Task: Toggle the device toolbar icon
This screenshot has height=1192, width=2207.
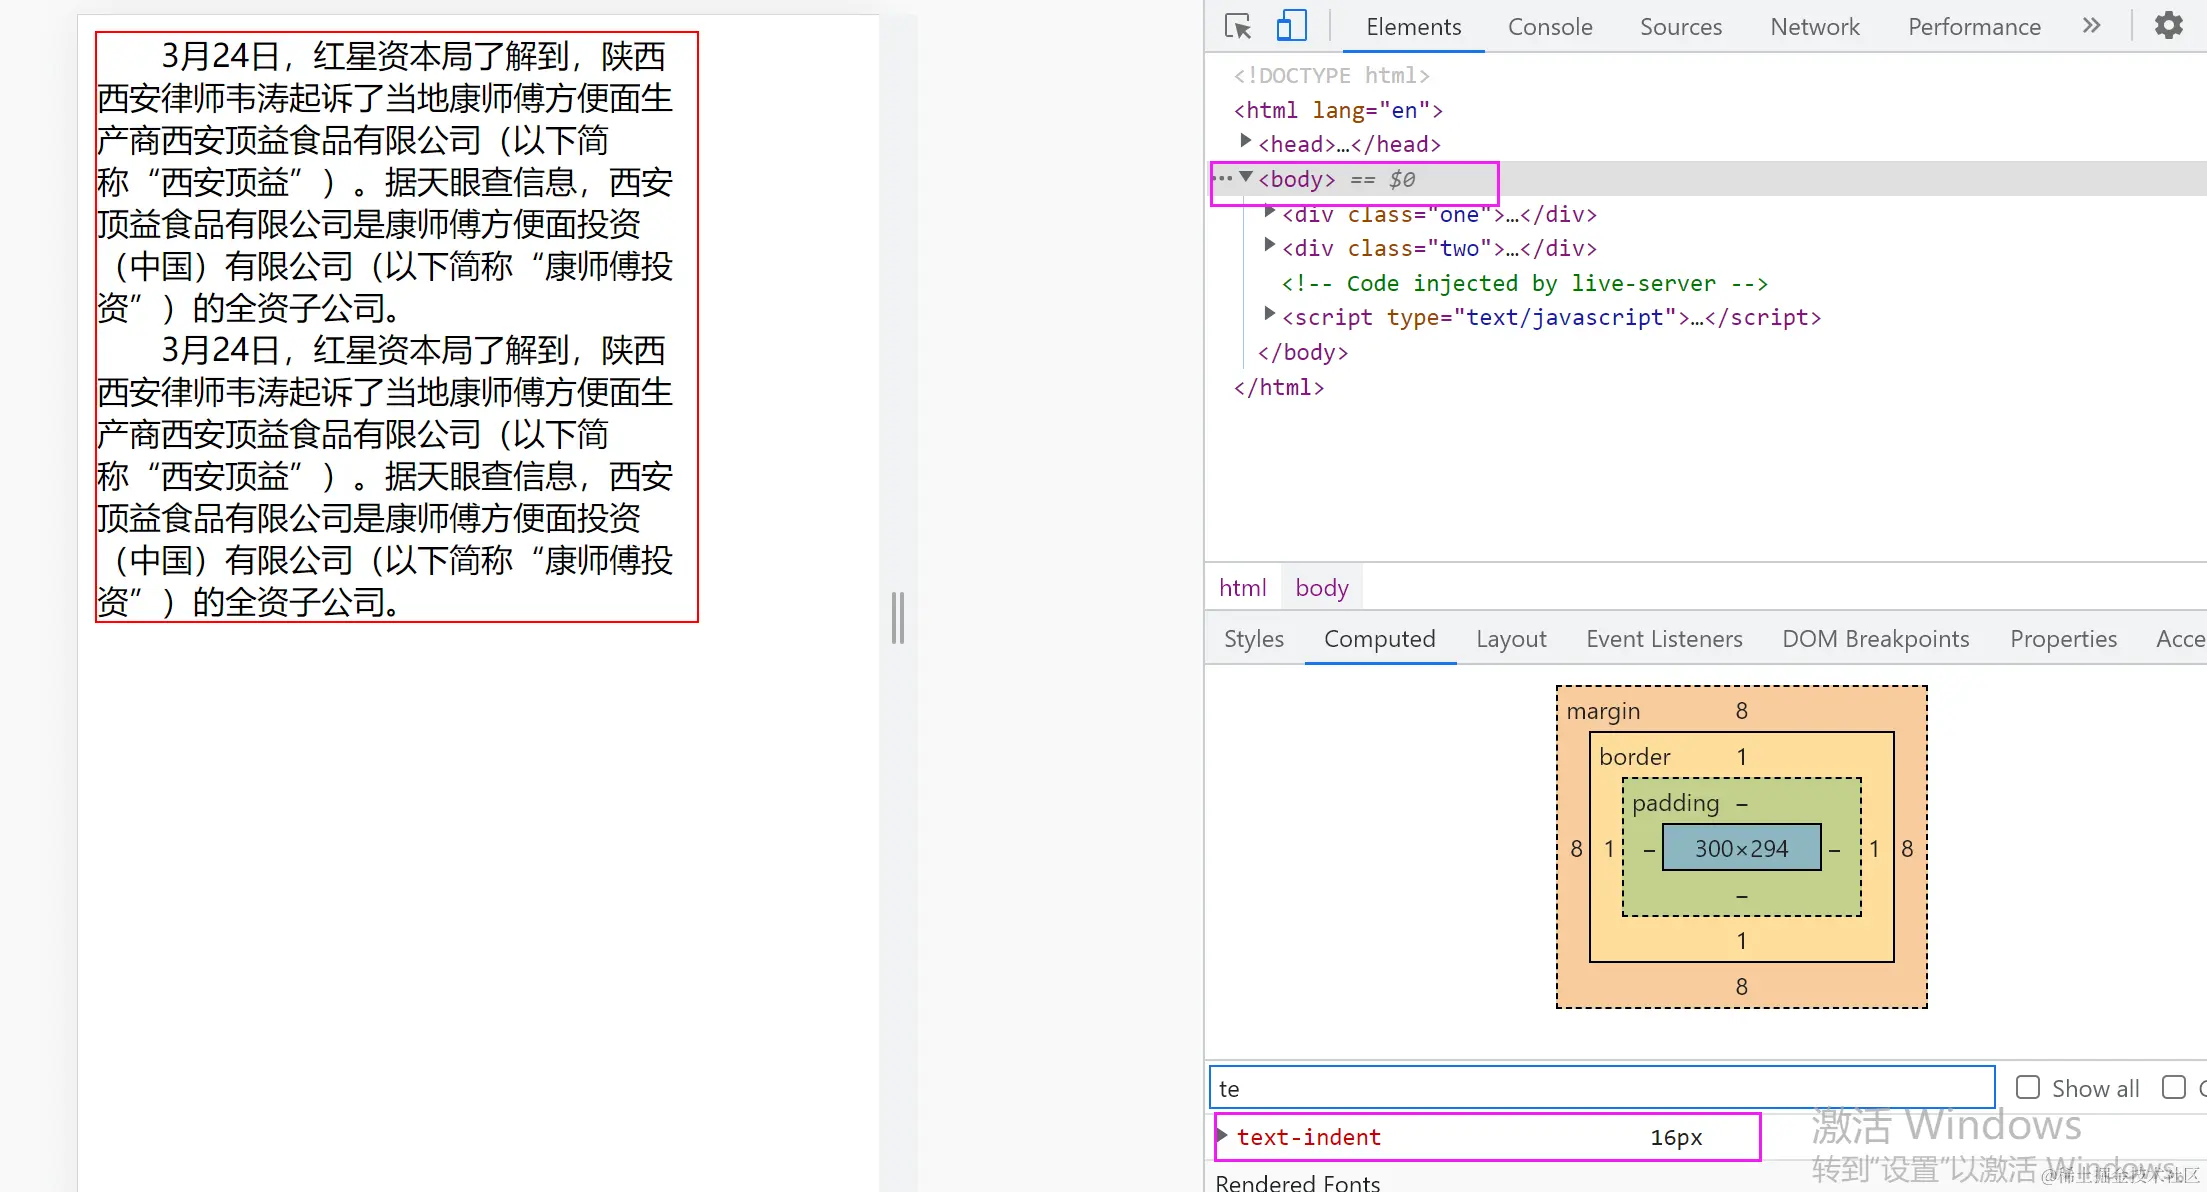Action: [1291, 26]
